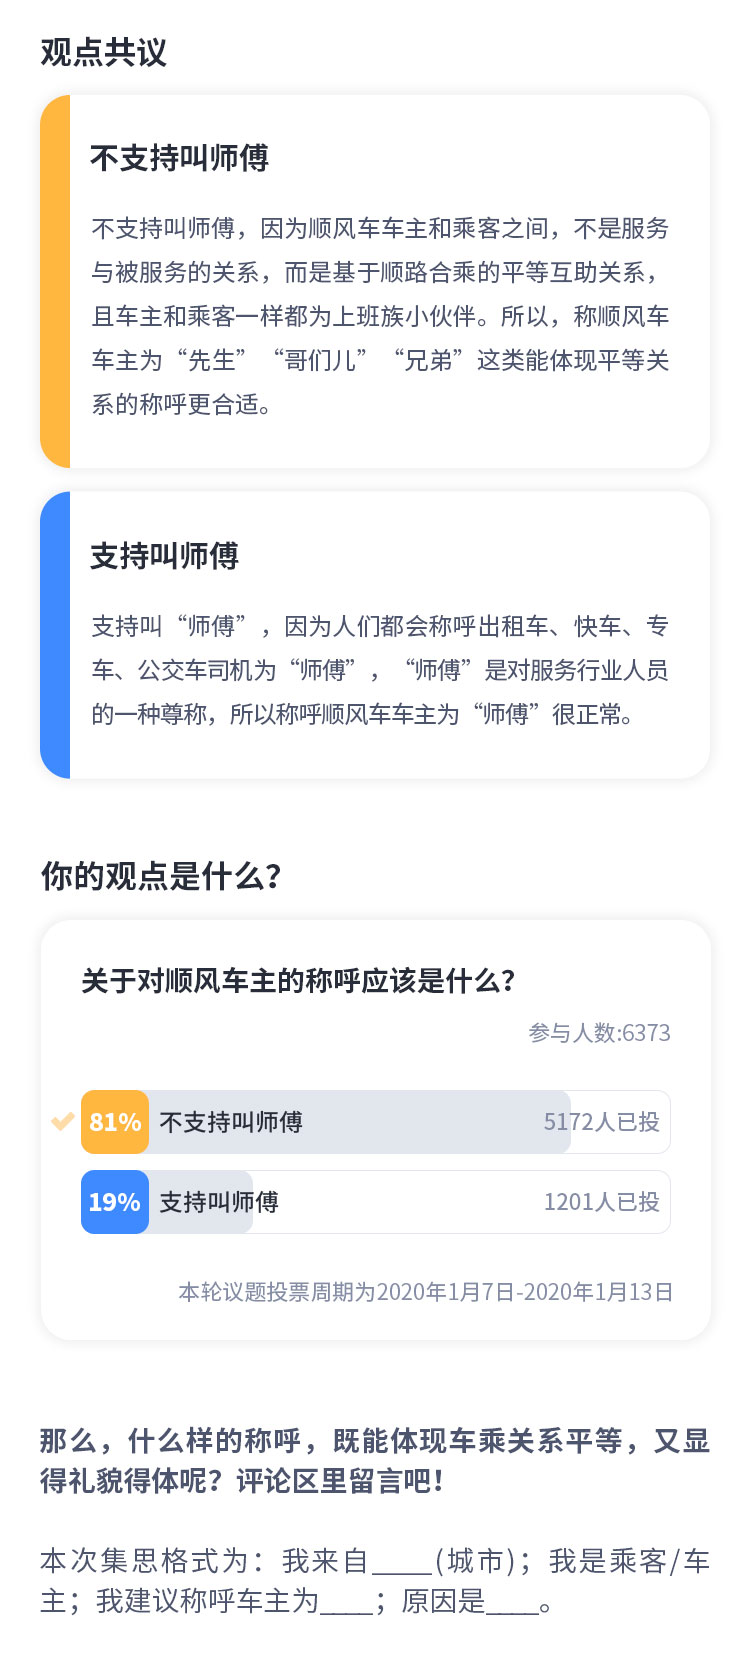Click the voting period date text
The height and width of the screenshot is (1676, 750).
click(426, 1292)
